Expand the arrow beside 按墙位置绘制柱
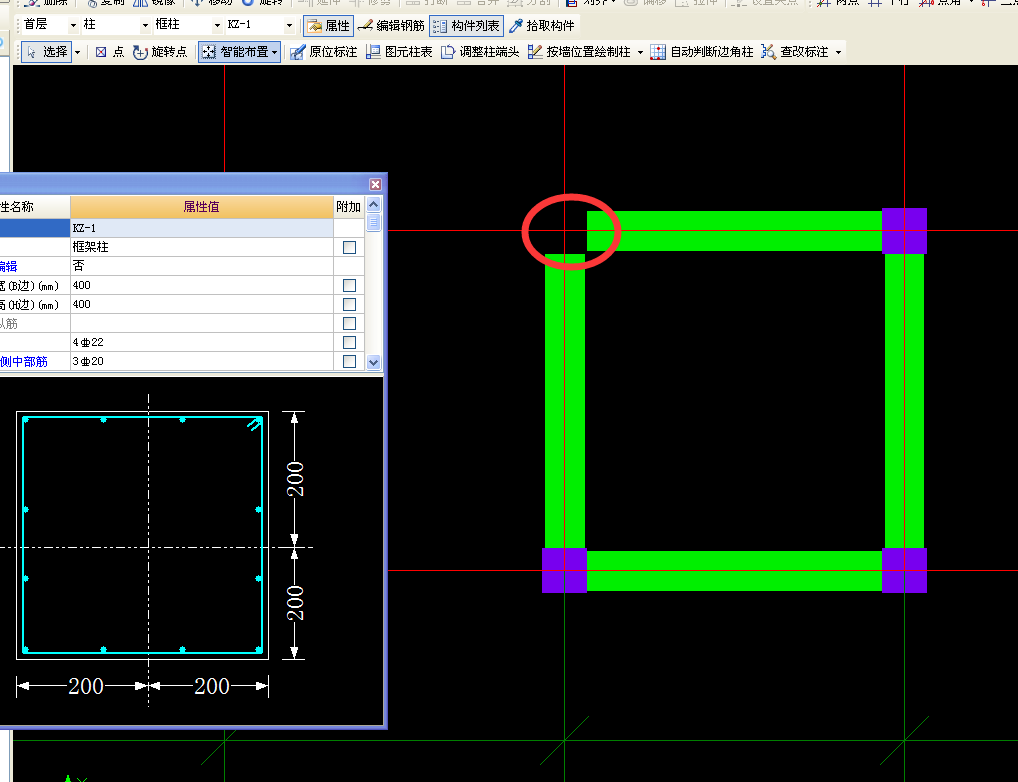Screen dimensions: 1018x782 point(640,52)
